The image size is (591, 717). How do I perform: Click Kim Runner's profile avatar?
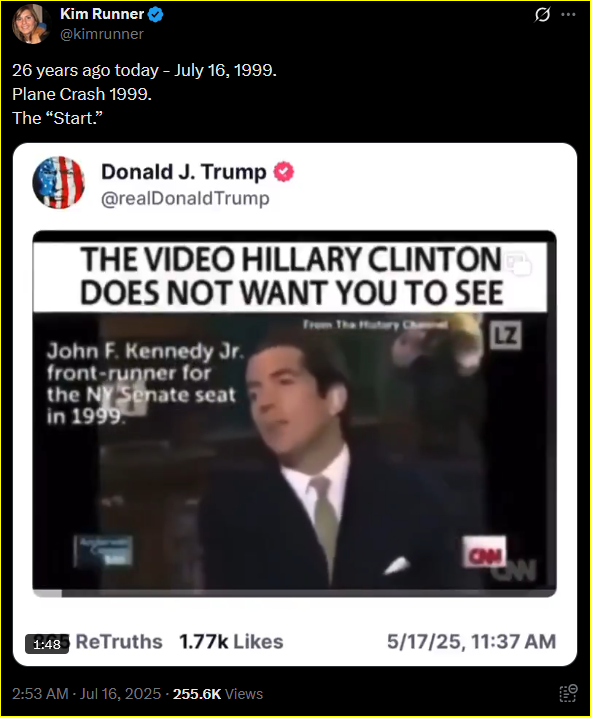pyautogui.click(x=31, y=24)
